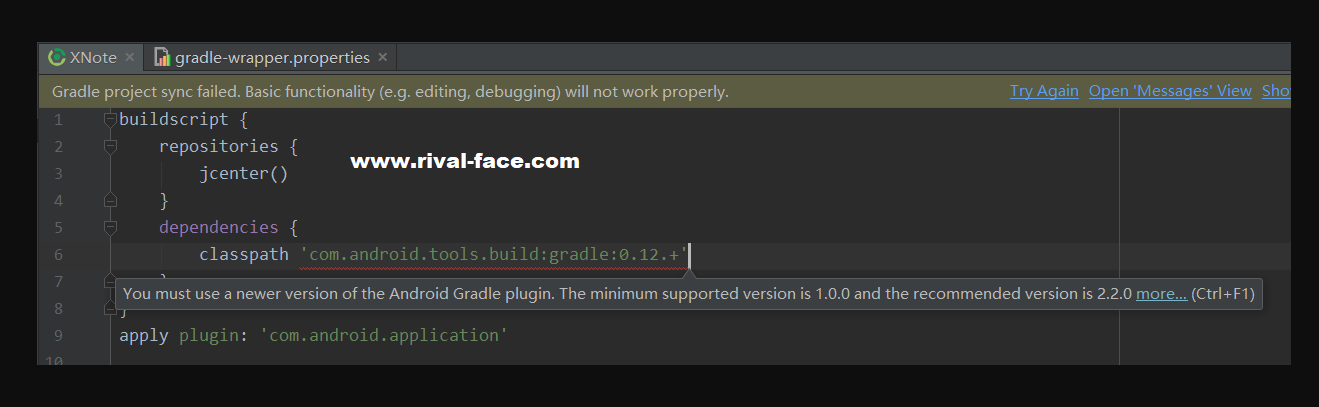Click the jcenter() call in the code
The width and height of the screenshot is (1319, 407).
(243, 174)
